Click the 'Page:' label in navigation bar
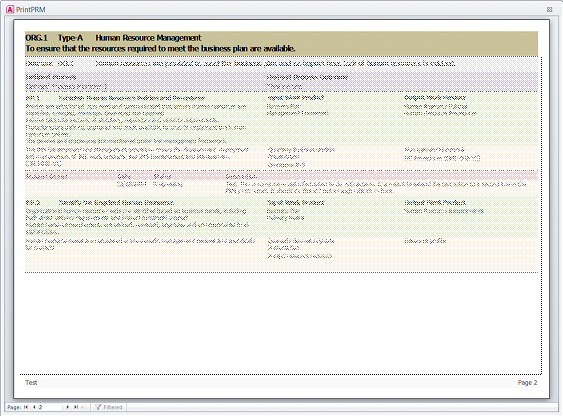Screen dimensions: 563x416 coord(14,407)
